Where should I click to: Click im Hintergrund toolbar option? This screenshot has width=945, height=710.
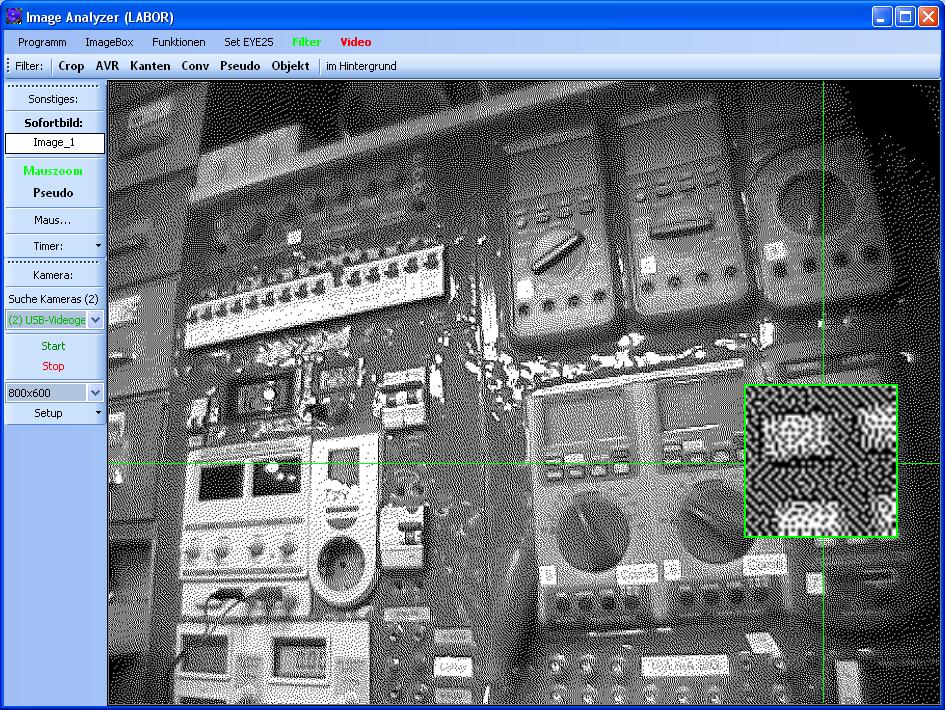[361, 66]
